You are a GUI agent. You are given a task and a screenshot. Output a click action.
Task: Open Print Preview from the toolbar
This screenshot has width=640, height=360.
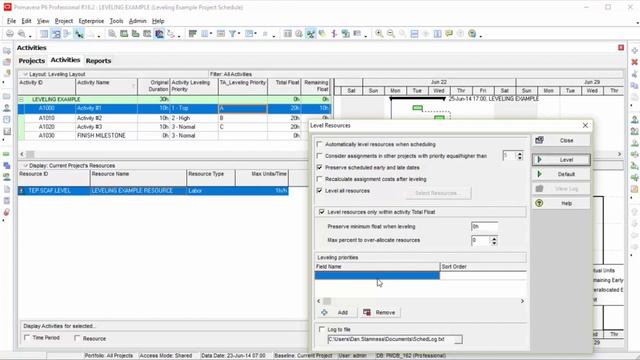point(22,34)
